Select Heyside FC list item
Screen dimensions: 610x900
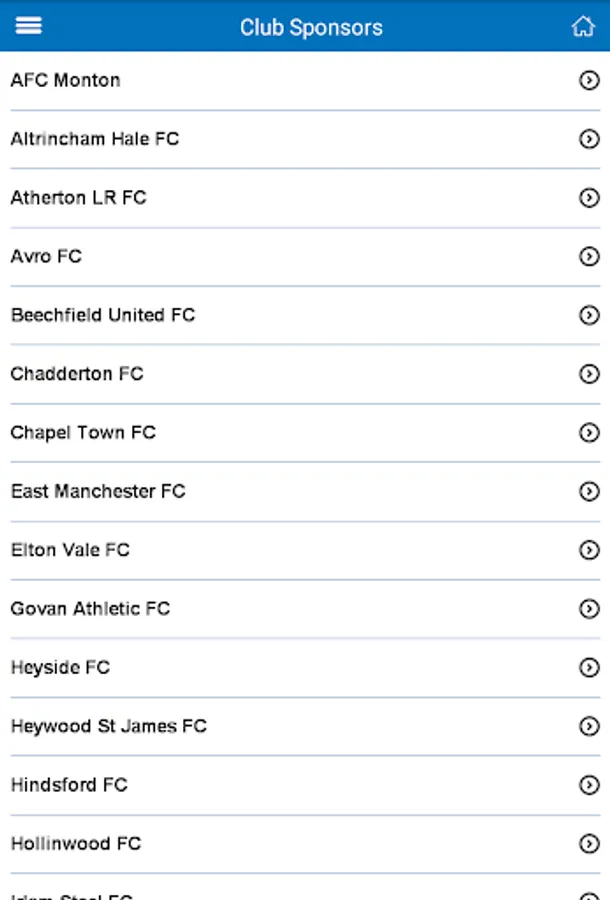[x=60, y=667]
